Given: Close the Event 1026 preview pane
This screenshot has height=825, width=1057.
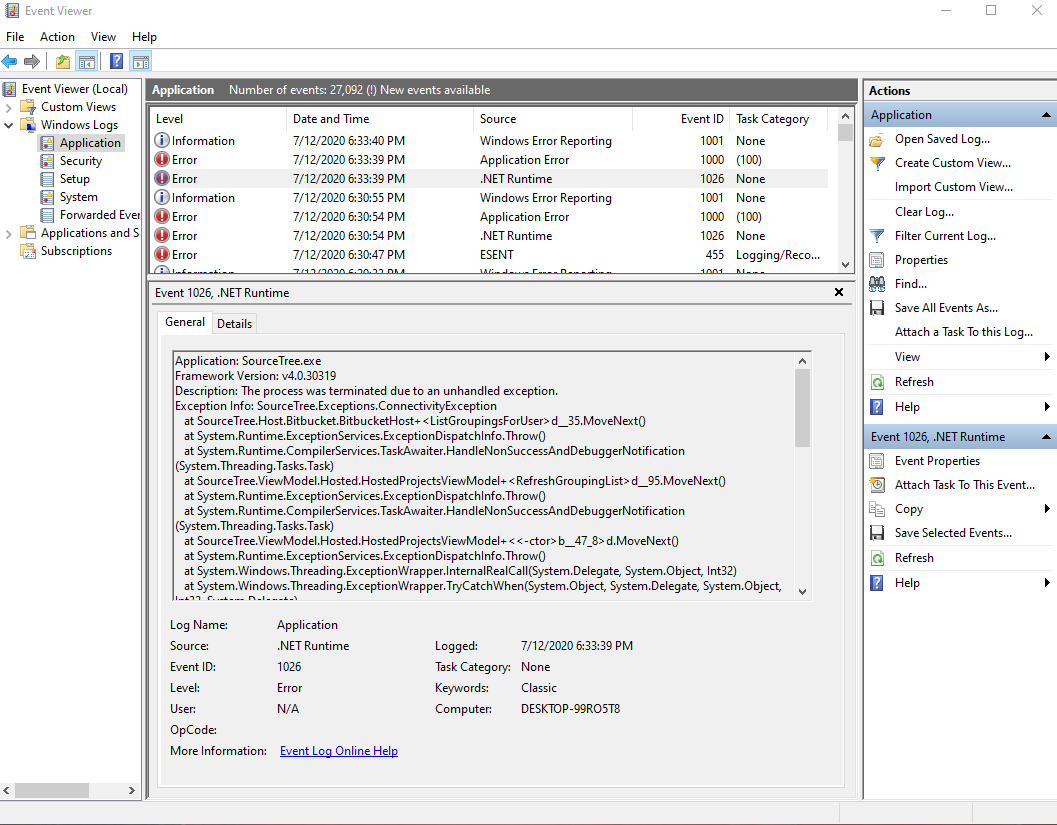Looking at the screenshot, I should pos(839,293).
